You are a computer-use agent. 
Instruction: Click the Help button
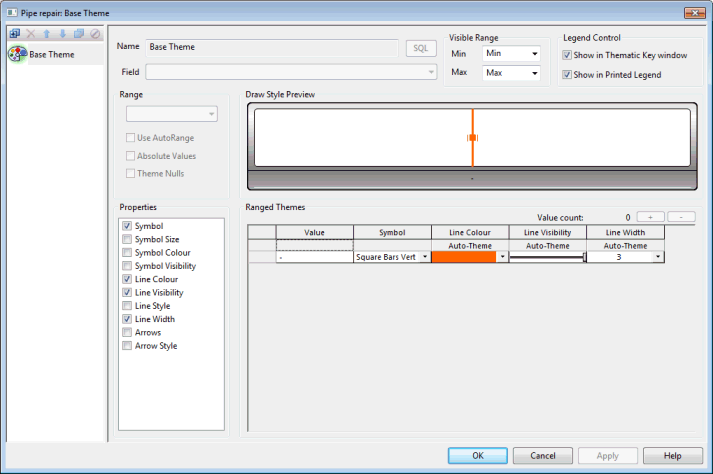click(673, 455)
